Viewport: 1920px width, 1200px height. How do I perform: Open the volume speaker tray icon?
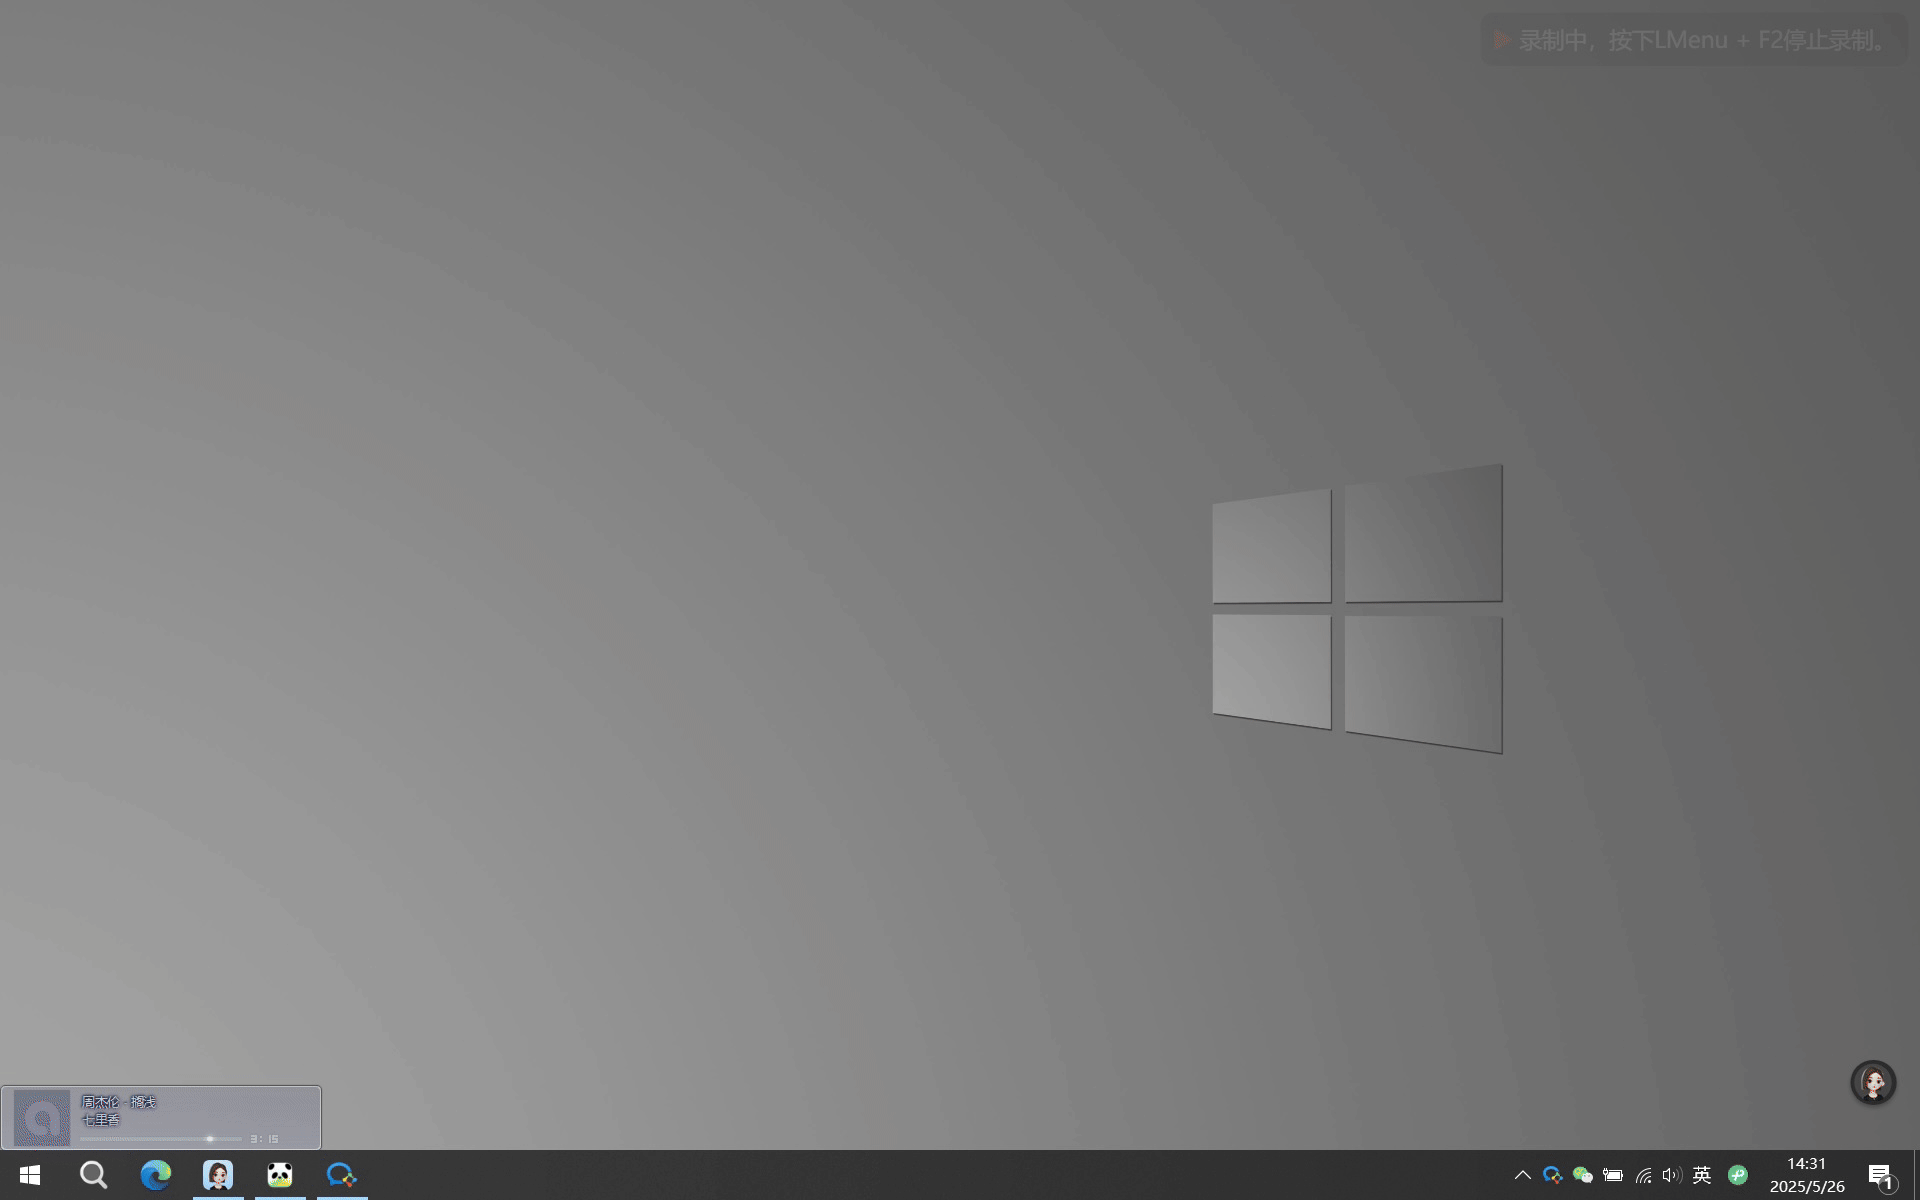(1671, 1175)
